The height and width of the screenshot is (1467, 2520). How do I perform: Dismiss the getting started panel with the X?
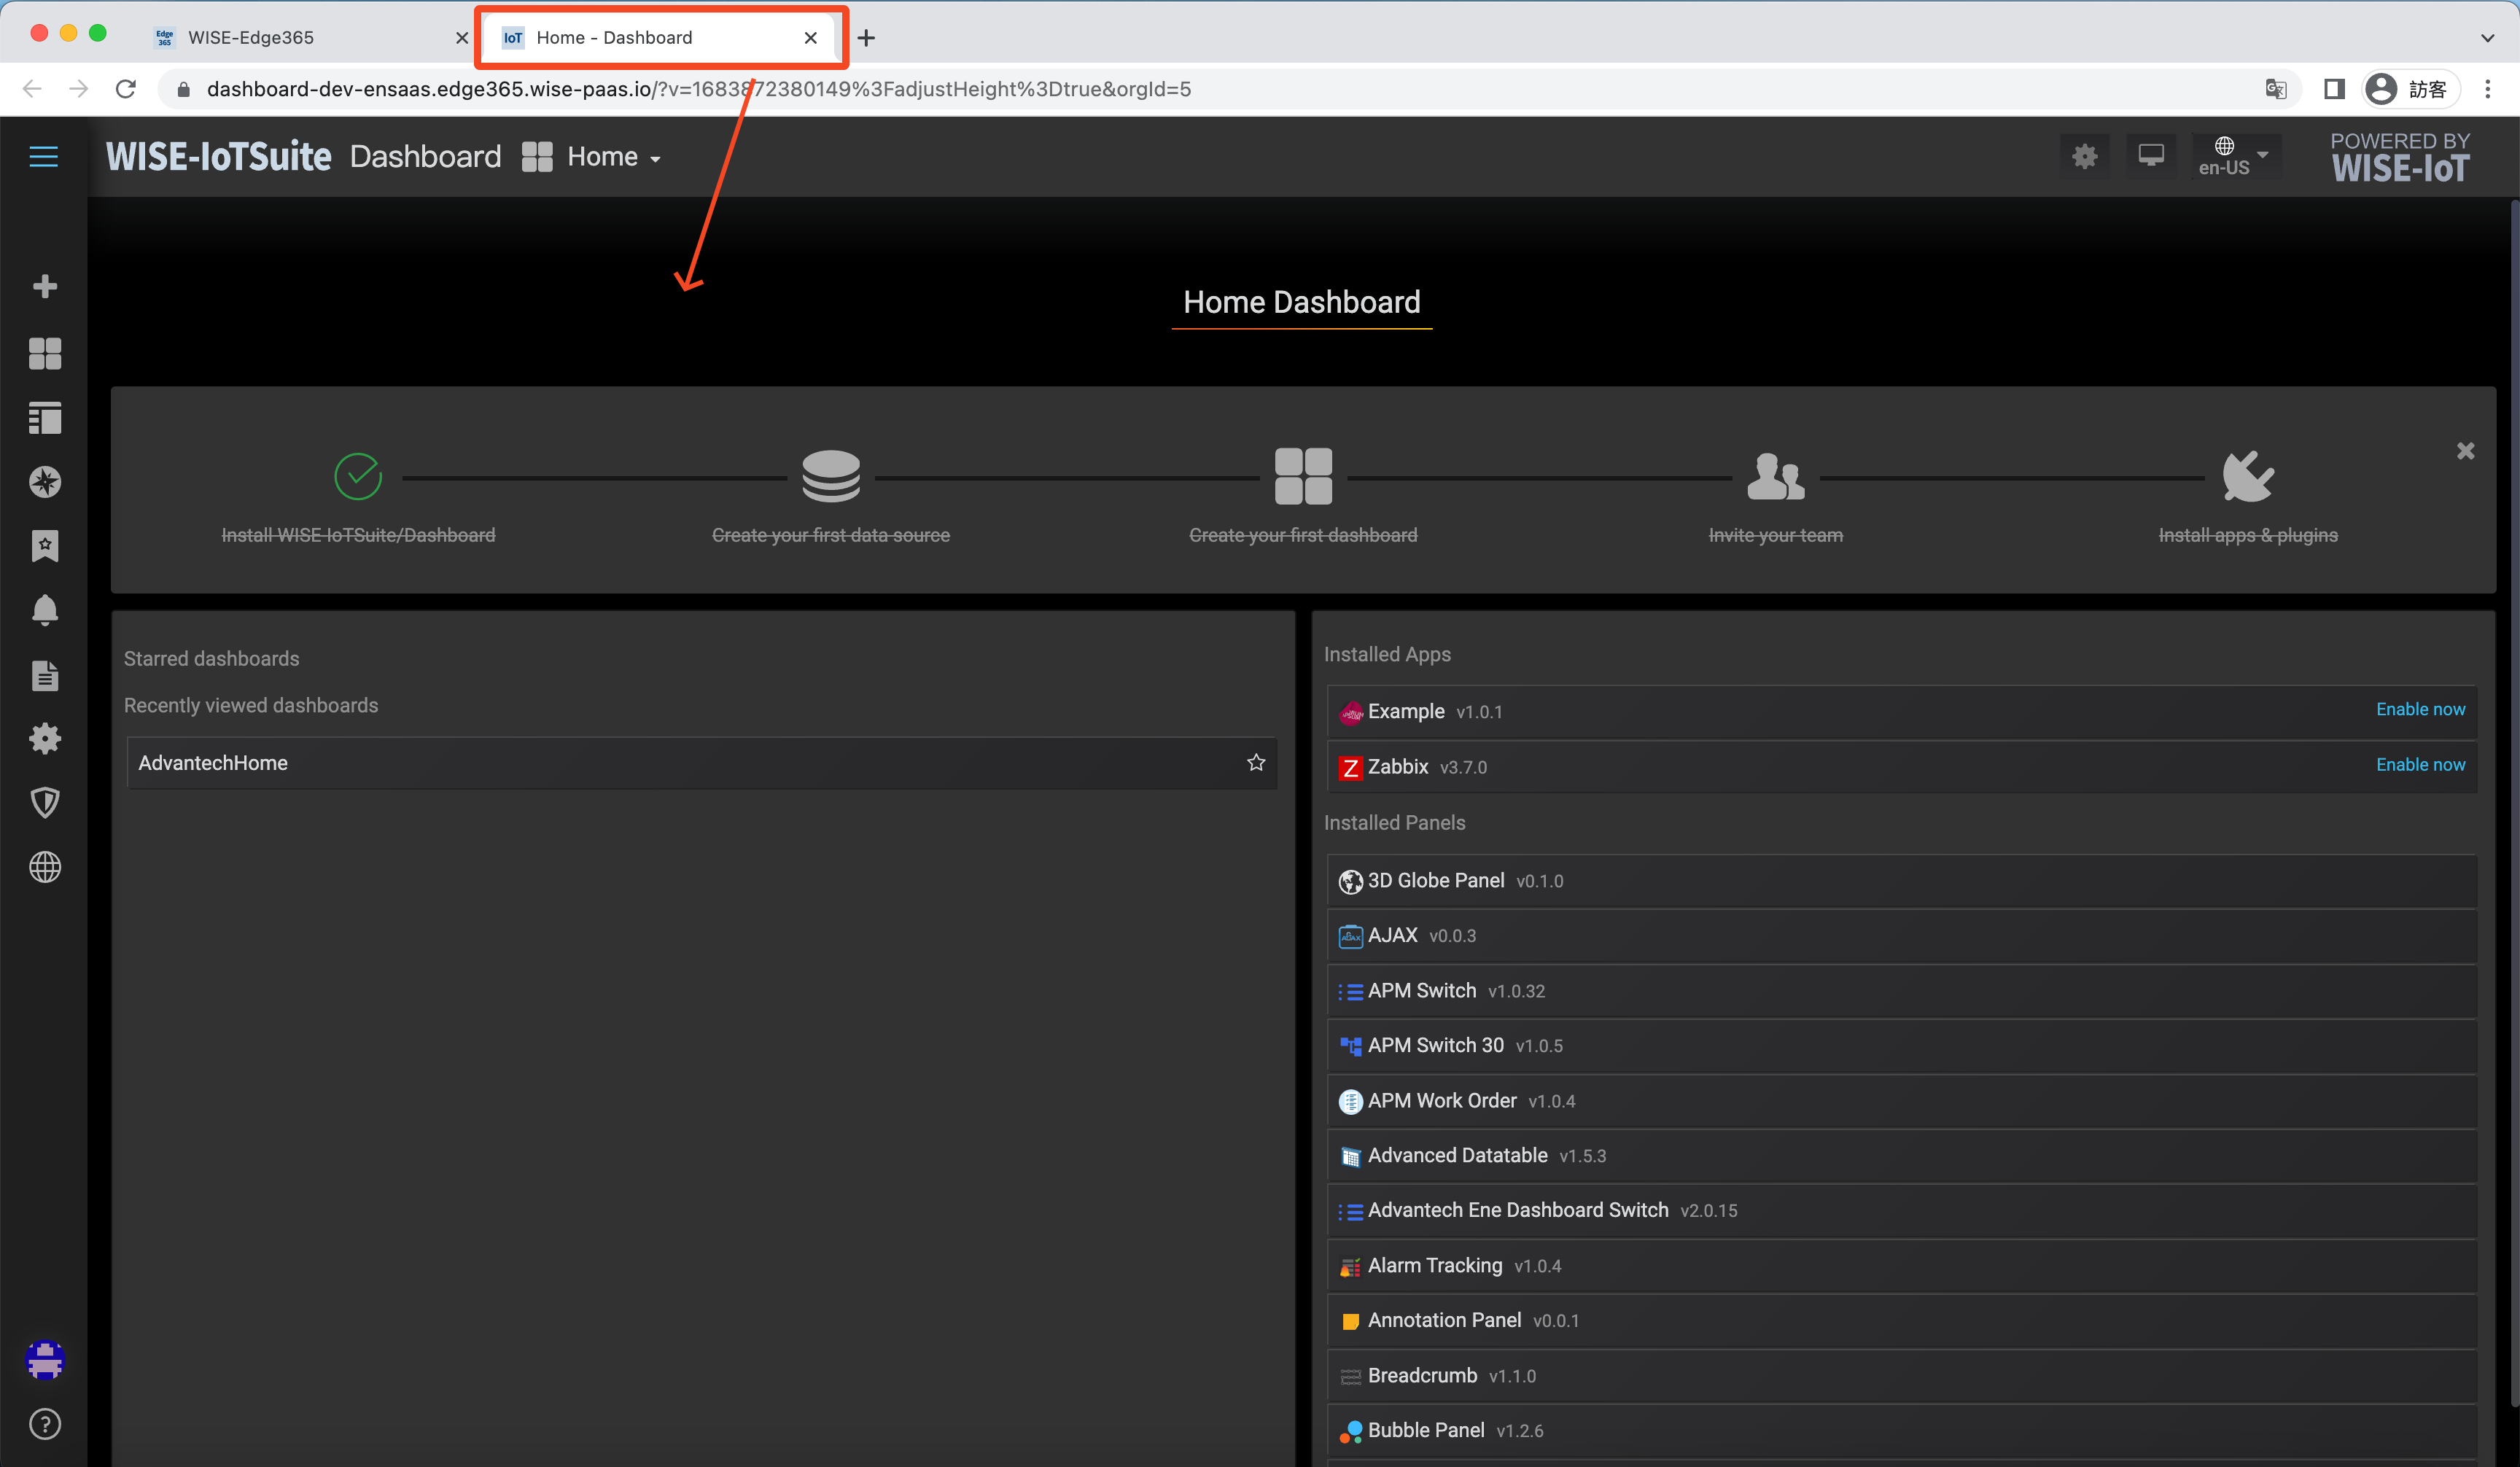(2465, 451)
